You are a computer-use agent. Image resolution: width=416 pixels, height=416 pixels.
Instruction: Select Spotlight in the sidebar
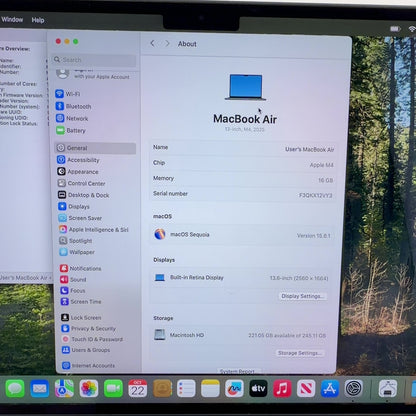pos(76,241)
